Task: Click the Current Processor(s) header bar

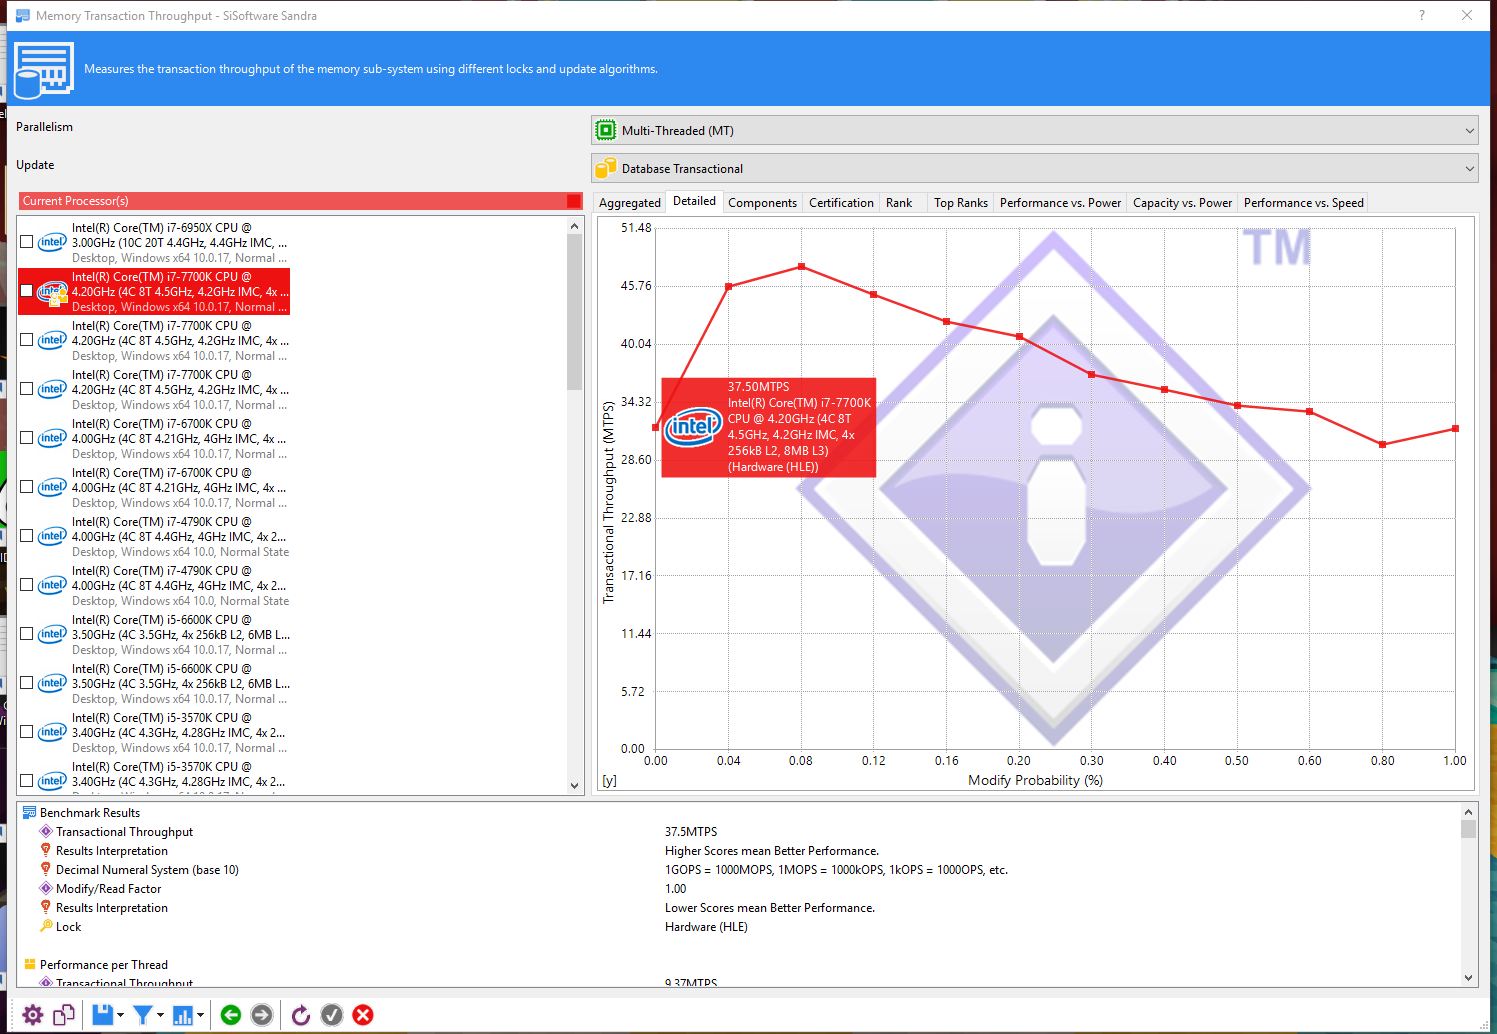Action: pos(300,201)
